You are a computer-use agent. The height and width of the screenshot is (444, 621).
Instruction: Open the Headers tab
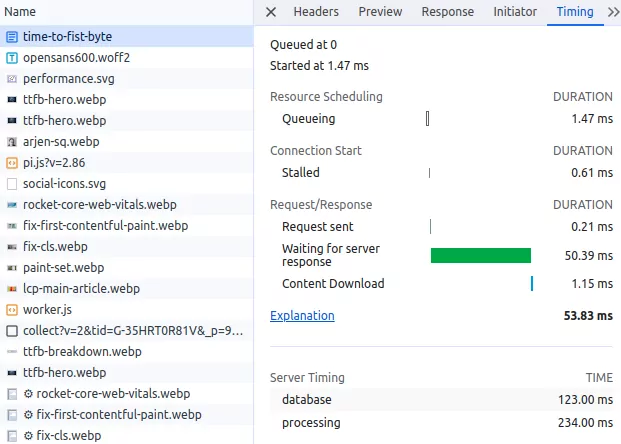(316, 12)
